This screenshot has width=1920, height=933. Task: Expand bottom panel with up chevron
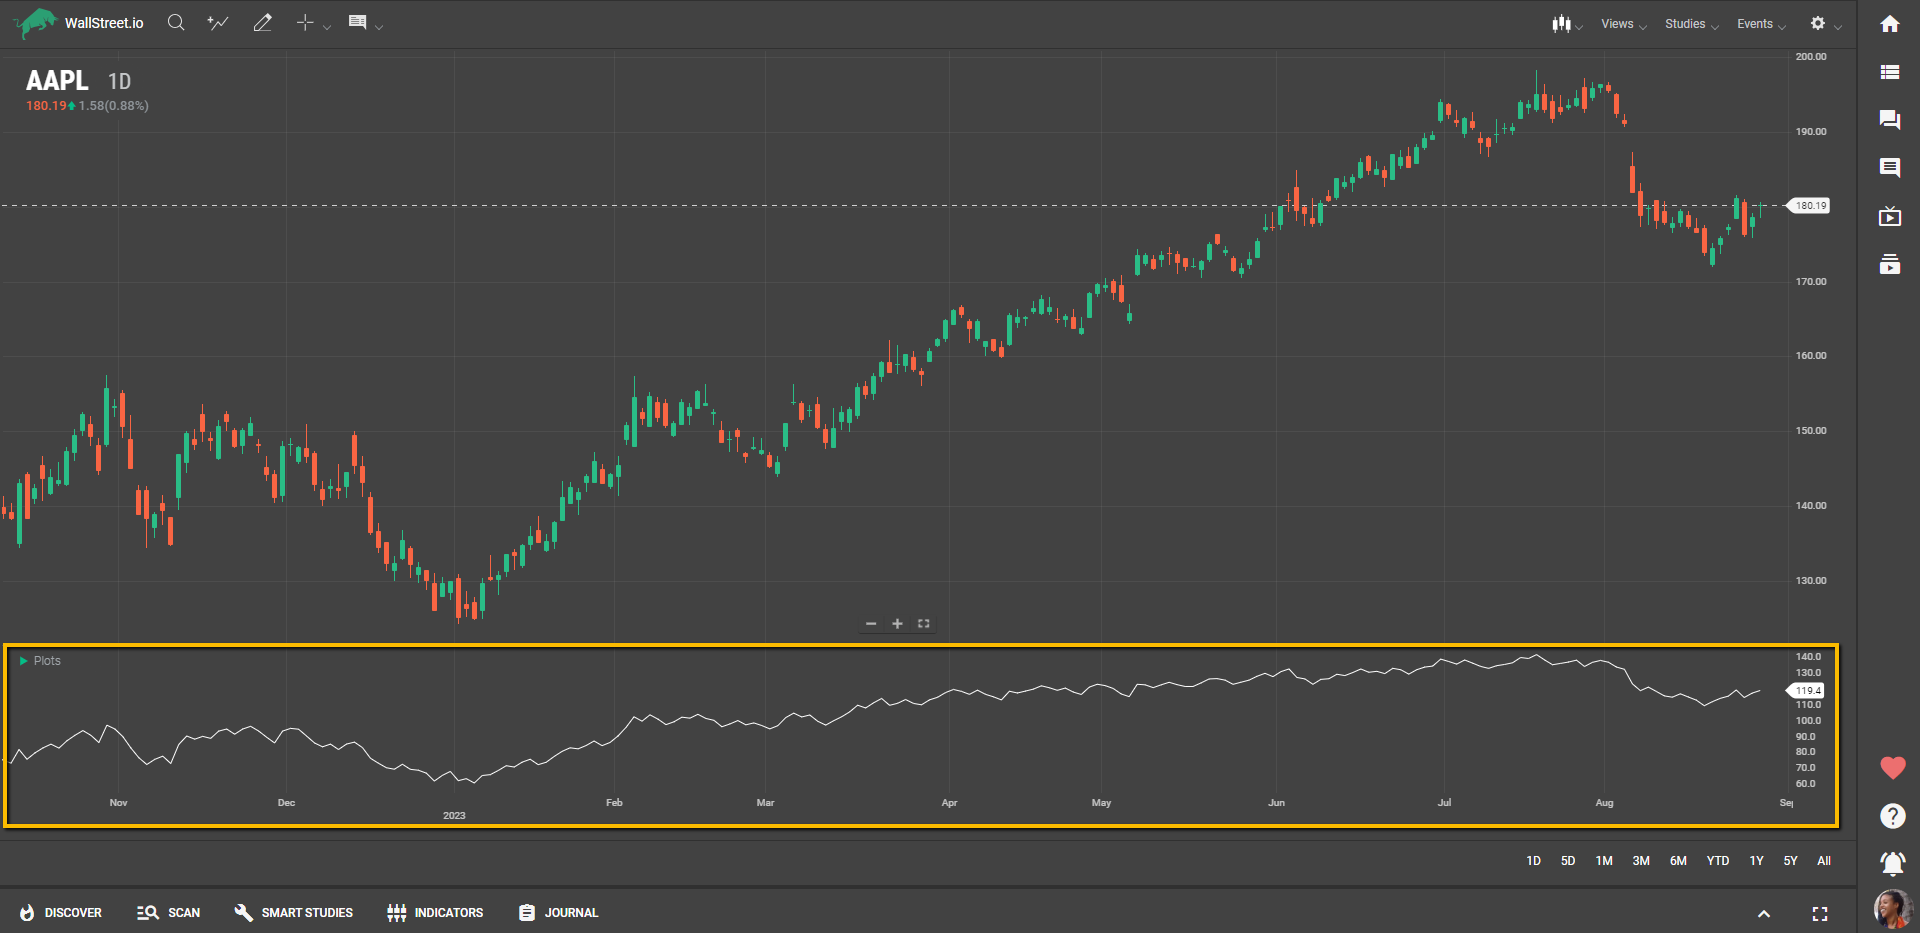click(x=1764, y=914)
